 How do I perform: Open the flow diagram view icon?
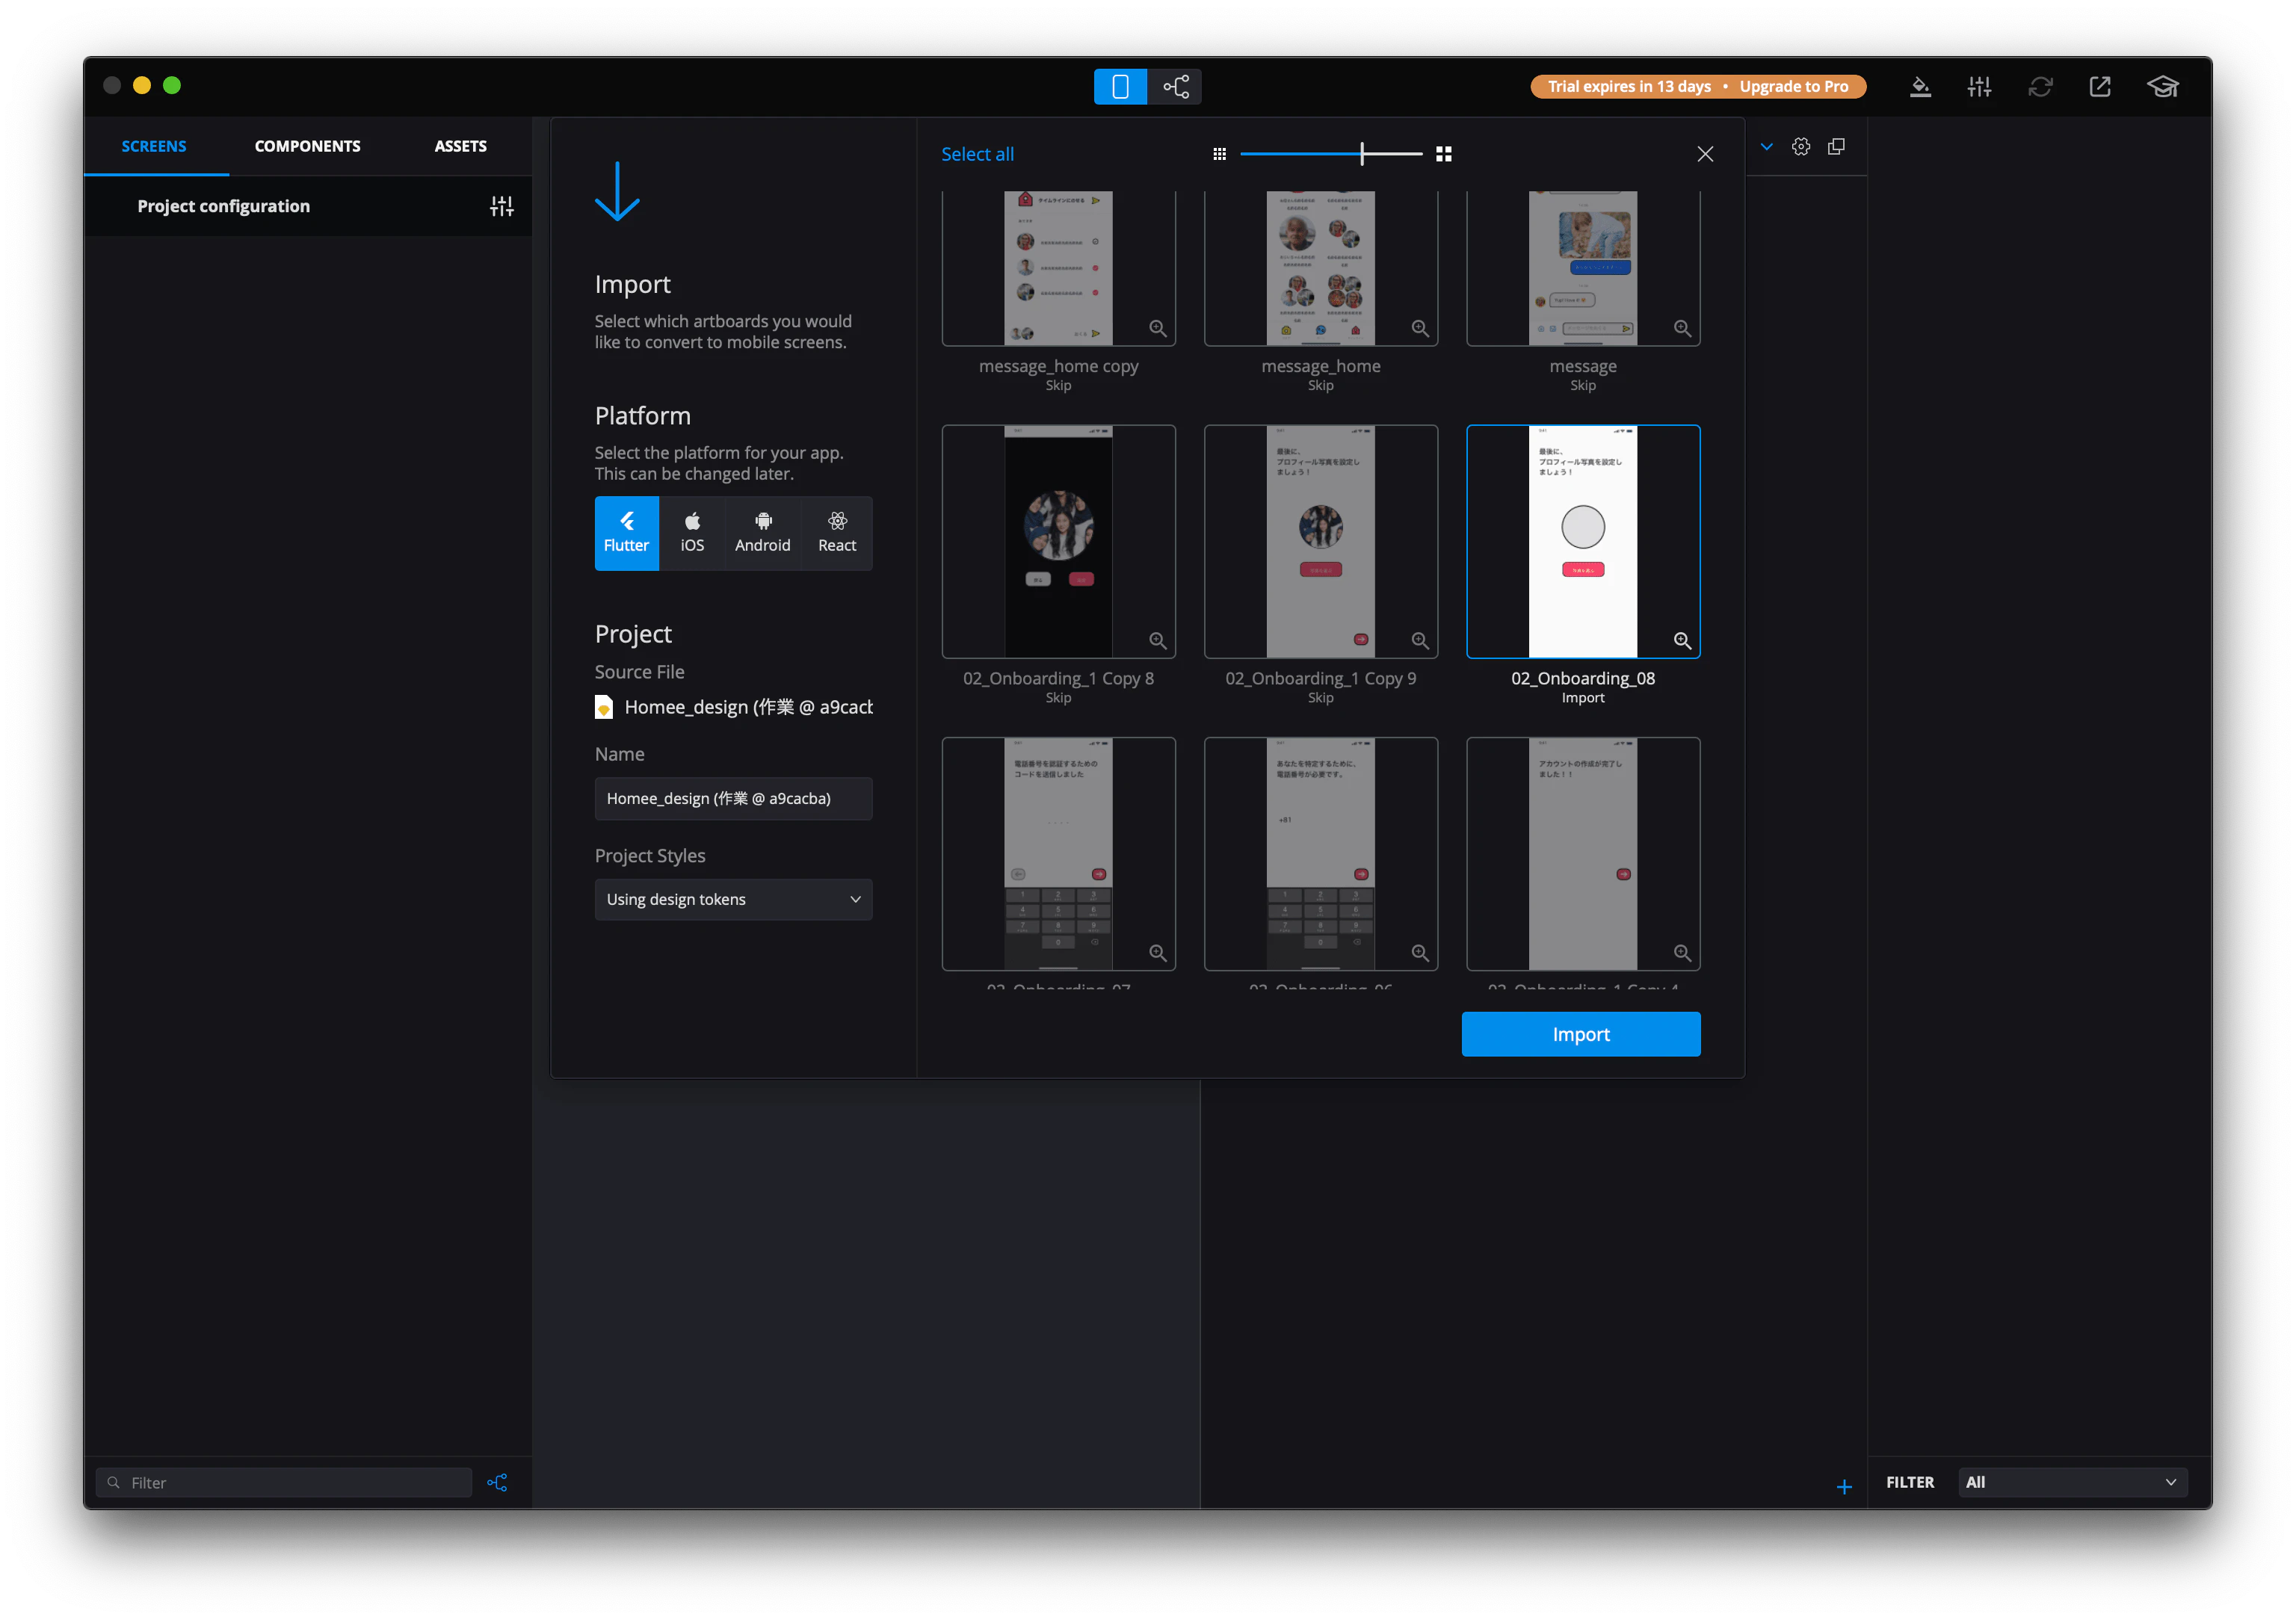point(1175,87)
